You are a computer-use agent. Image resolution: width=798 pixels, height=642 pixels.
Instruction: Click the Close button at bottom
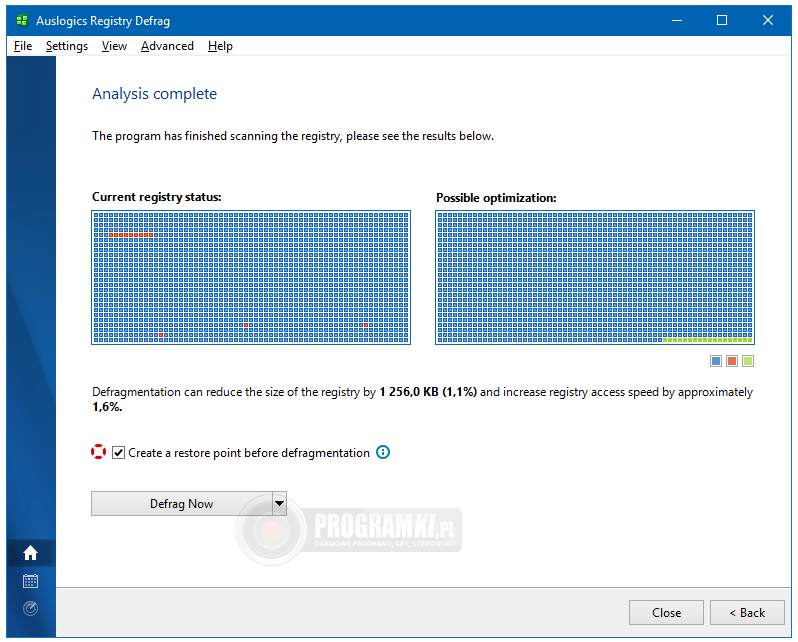coord(666,612)
